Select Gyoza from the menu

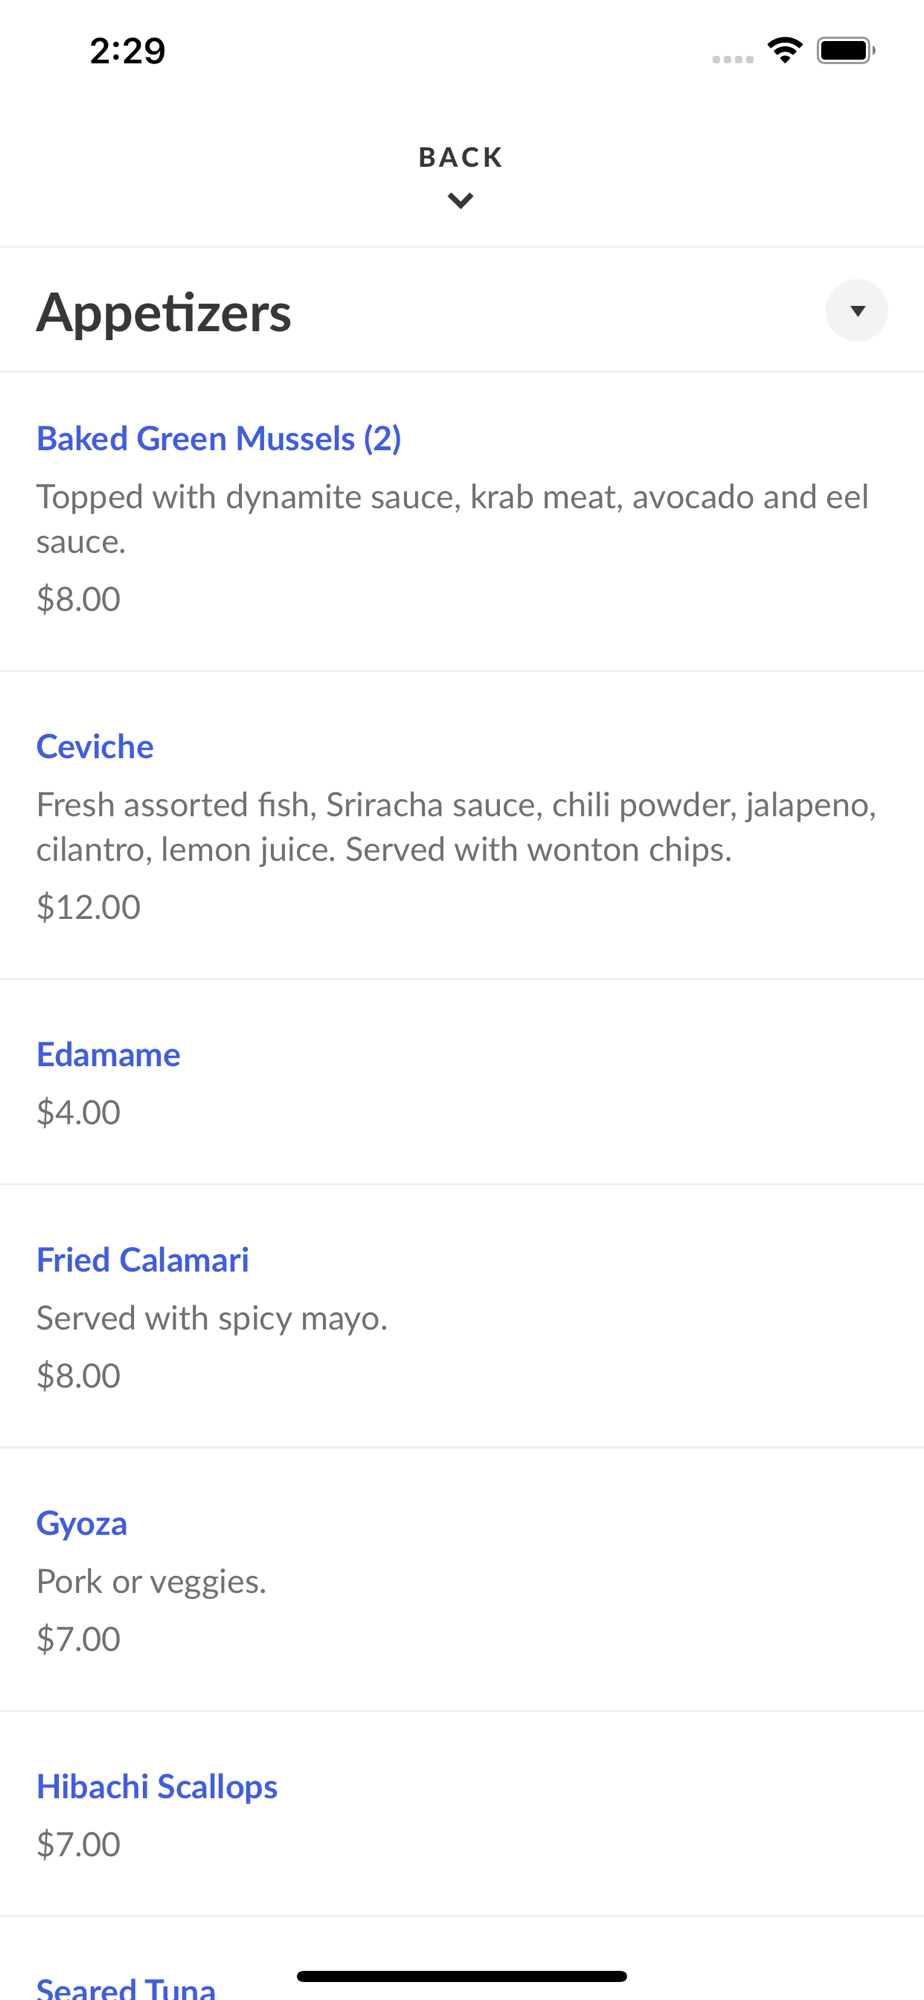(x=82, y=1524)
